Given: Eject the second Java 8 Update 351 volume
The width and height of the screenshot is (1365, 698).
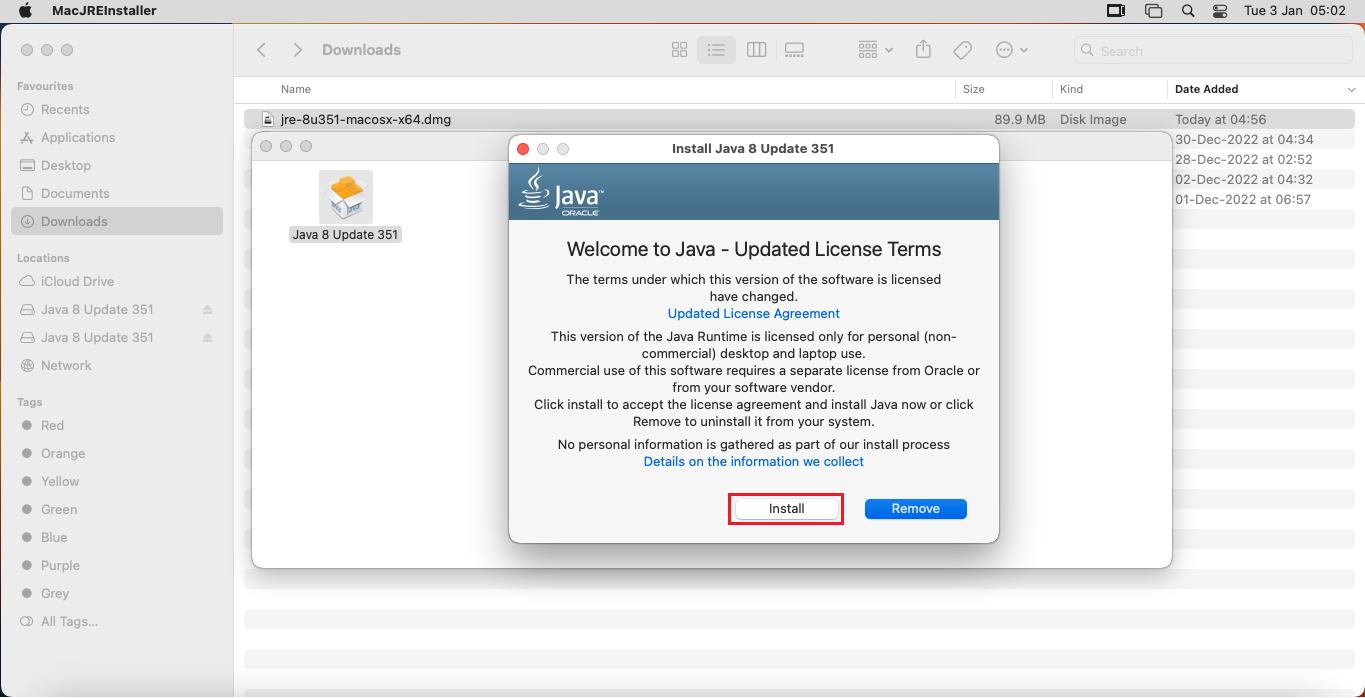Looking at the screenshot, I should [x=208, y=337].
